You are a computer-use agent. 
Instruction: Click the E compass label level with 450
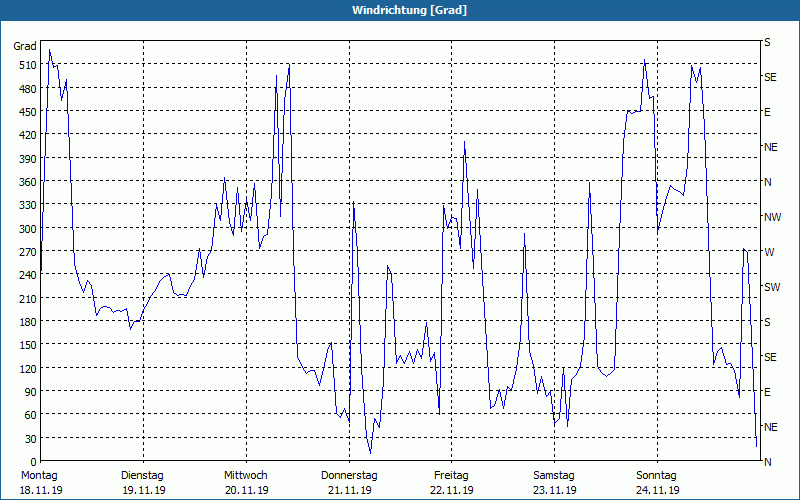(767, 112)
